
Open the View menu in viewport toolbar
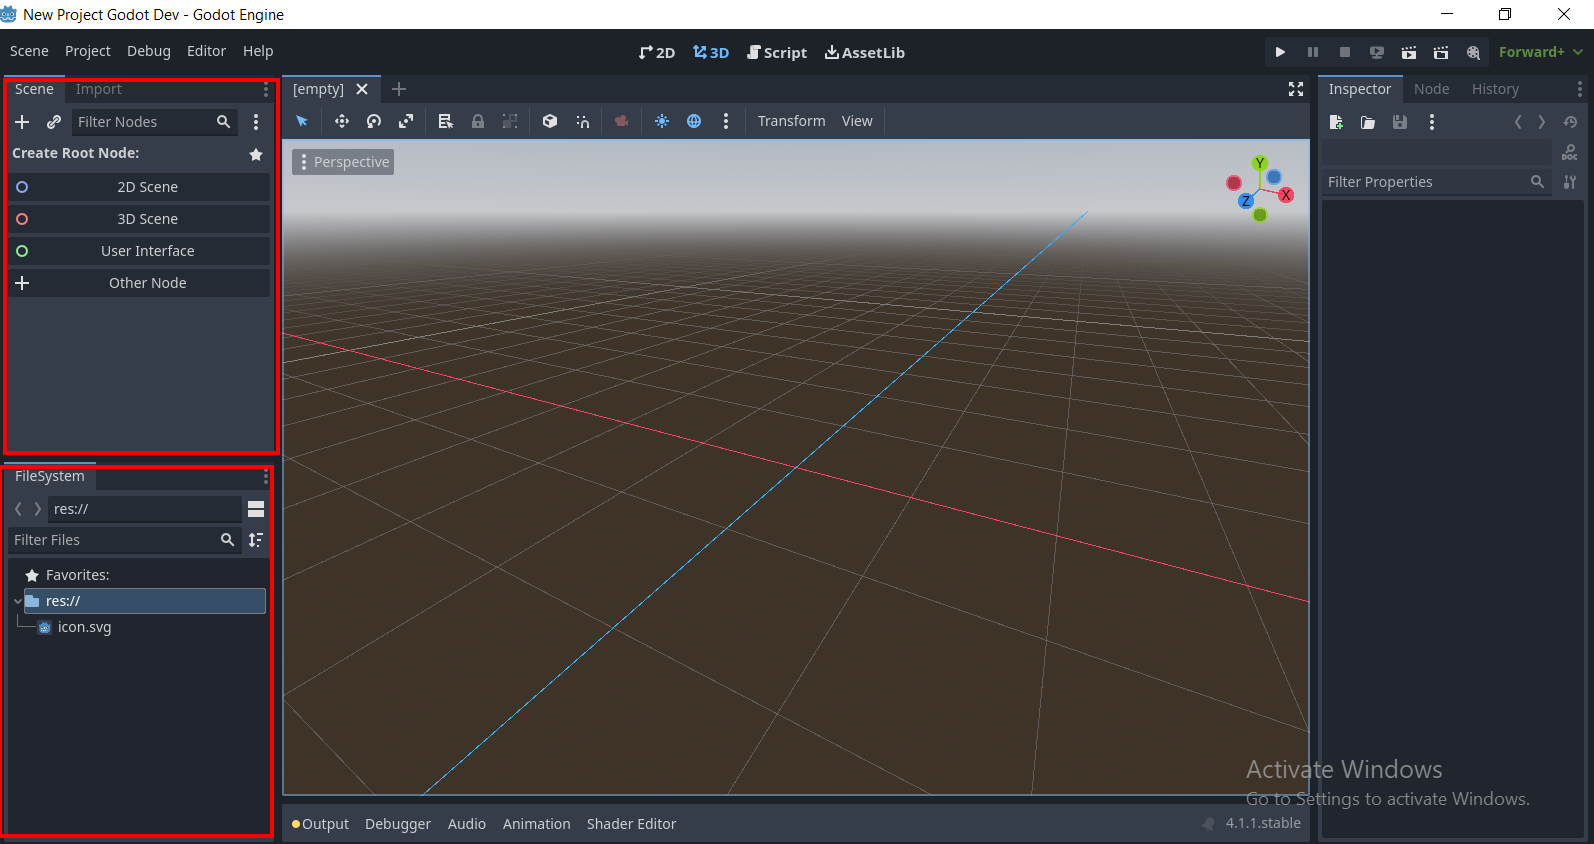(857, 121)
